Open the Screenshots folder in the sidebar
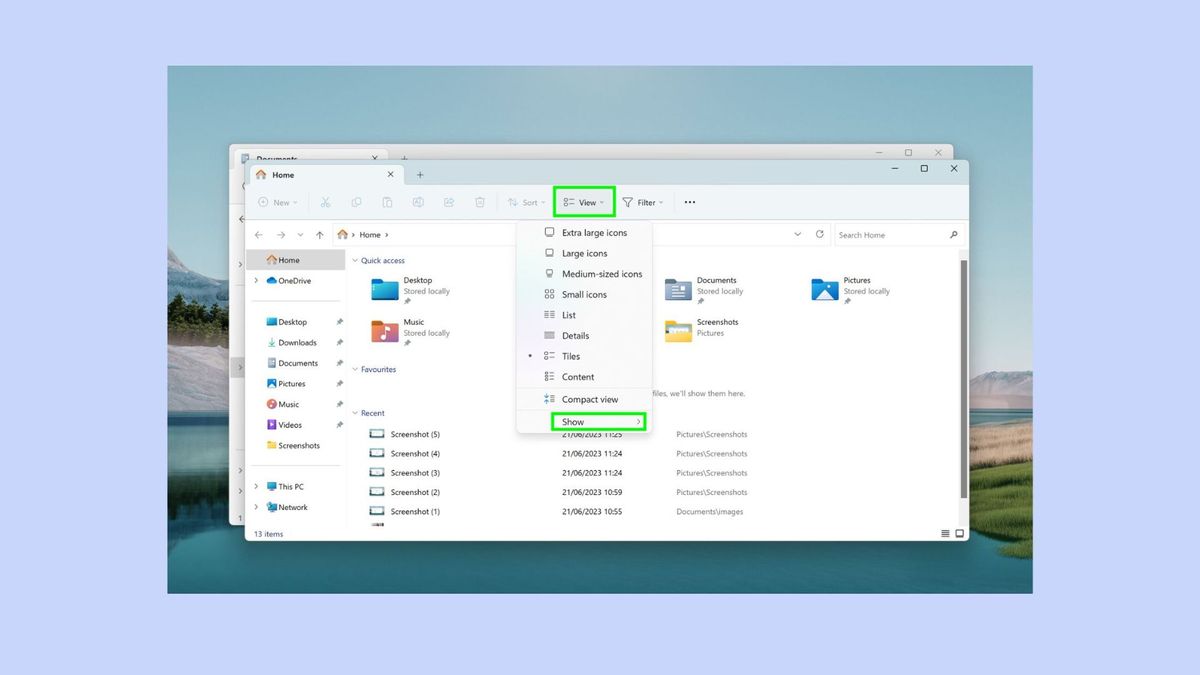Image resolution: width=1200 pixels, height=675 pixels. click(297, 445)
